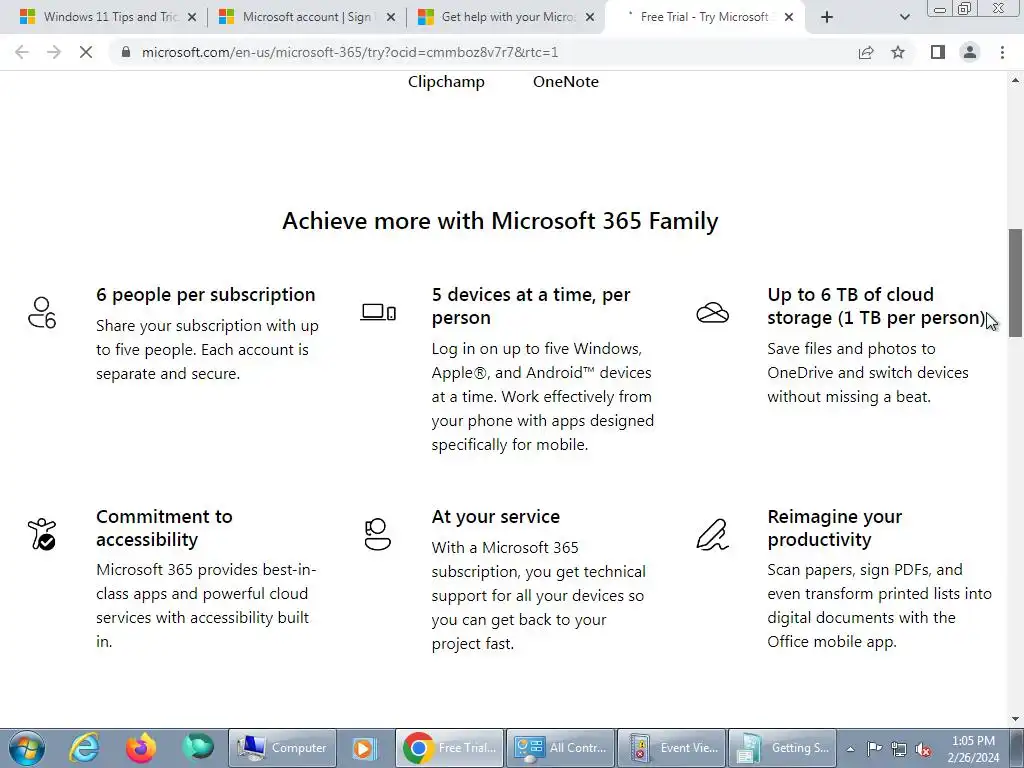Open a new tab with plus button
This screenshot has height=768, width=1024.
point(827,17)
